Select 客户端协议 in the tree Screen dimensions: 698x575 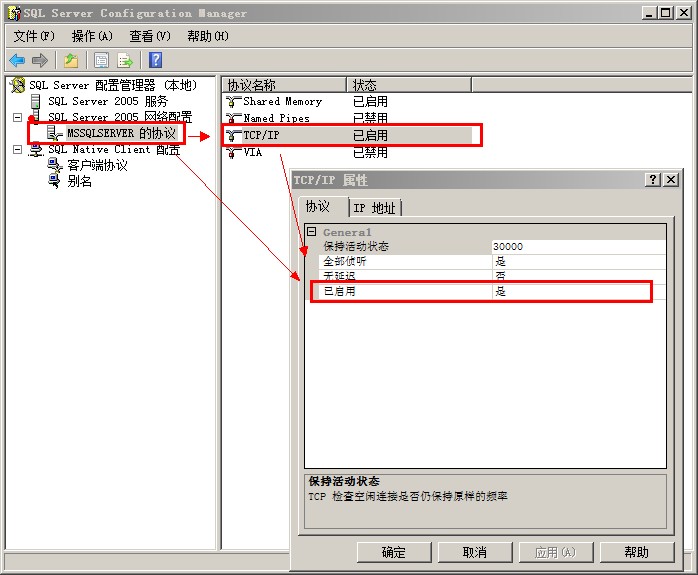click(97, 166)
